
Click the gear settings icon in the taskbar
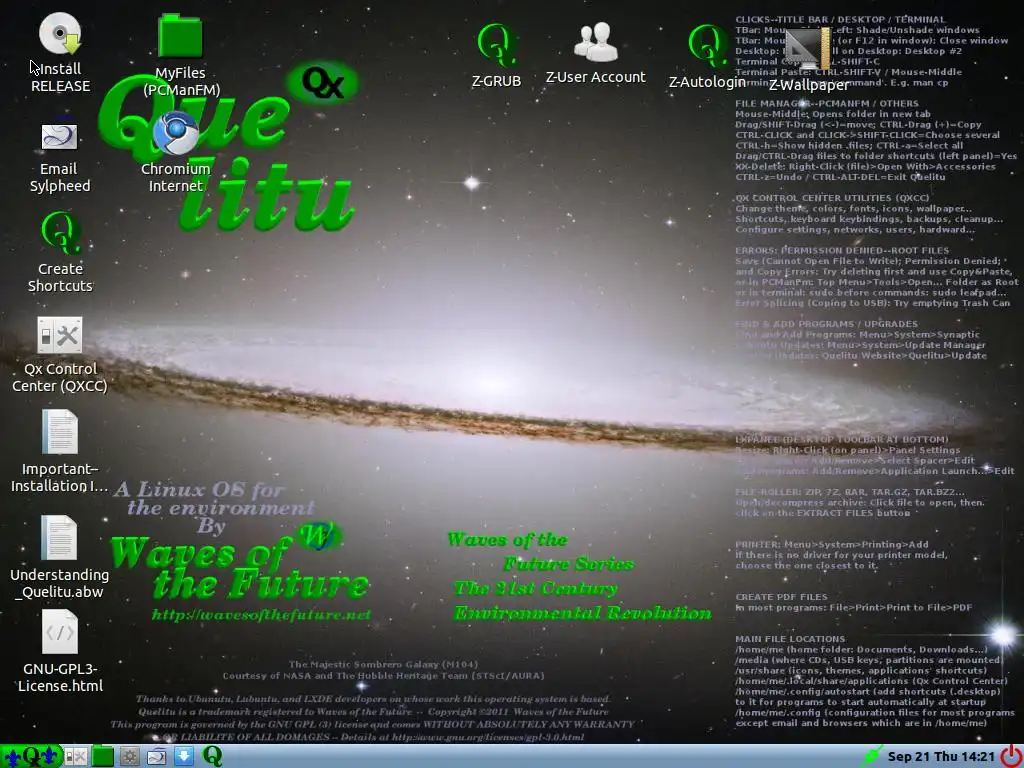pyautogui.click(x=129, y=756)
